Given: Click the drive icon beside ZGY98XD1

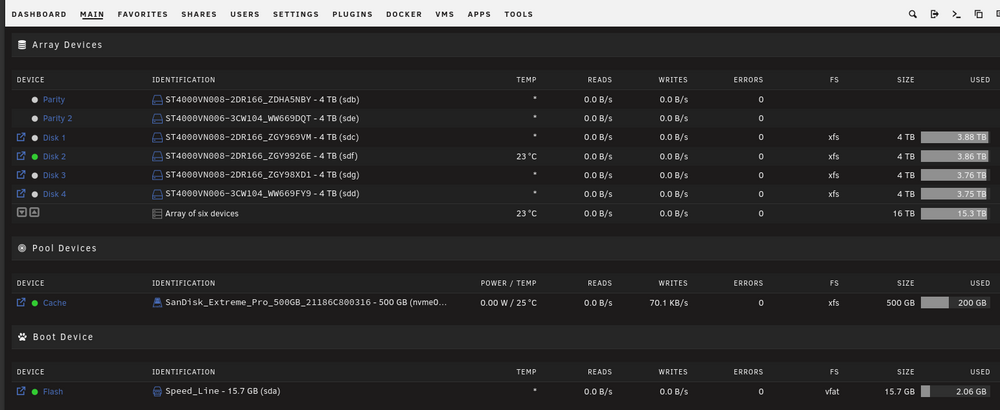Looking at the screenshot, I should [x=157, y=175].
